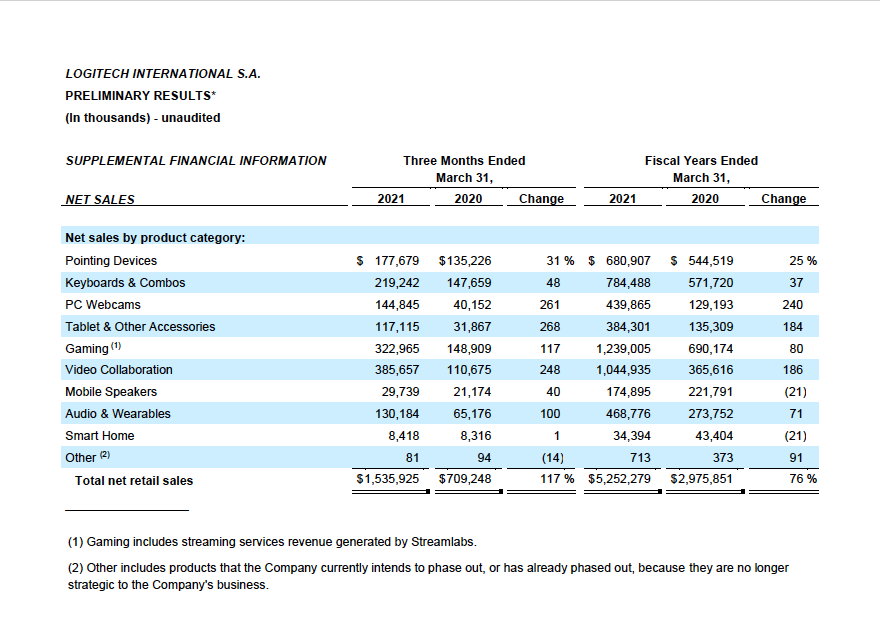Select 'Net sales by product category:' row
880x633 pixels.
click(439, 237)
